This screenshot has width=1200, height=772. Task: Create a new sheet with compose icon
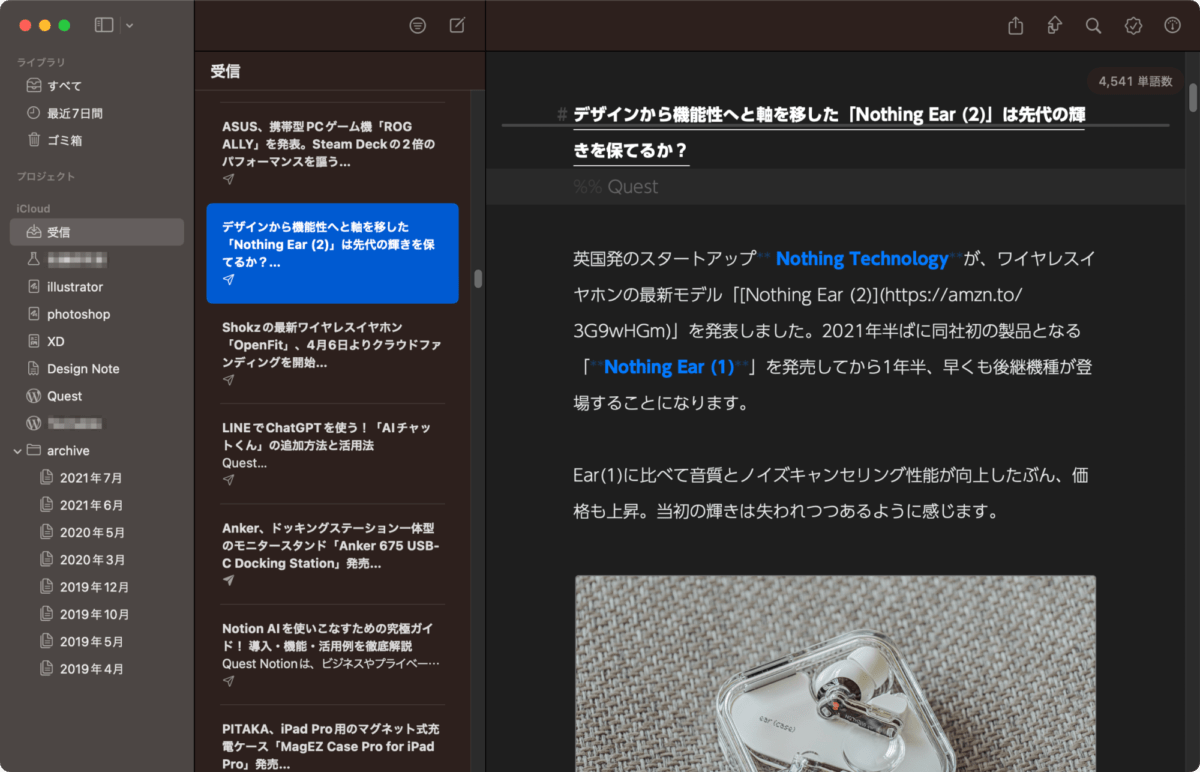457,26
